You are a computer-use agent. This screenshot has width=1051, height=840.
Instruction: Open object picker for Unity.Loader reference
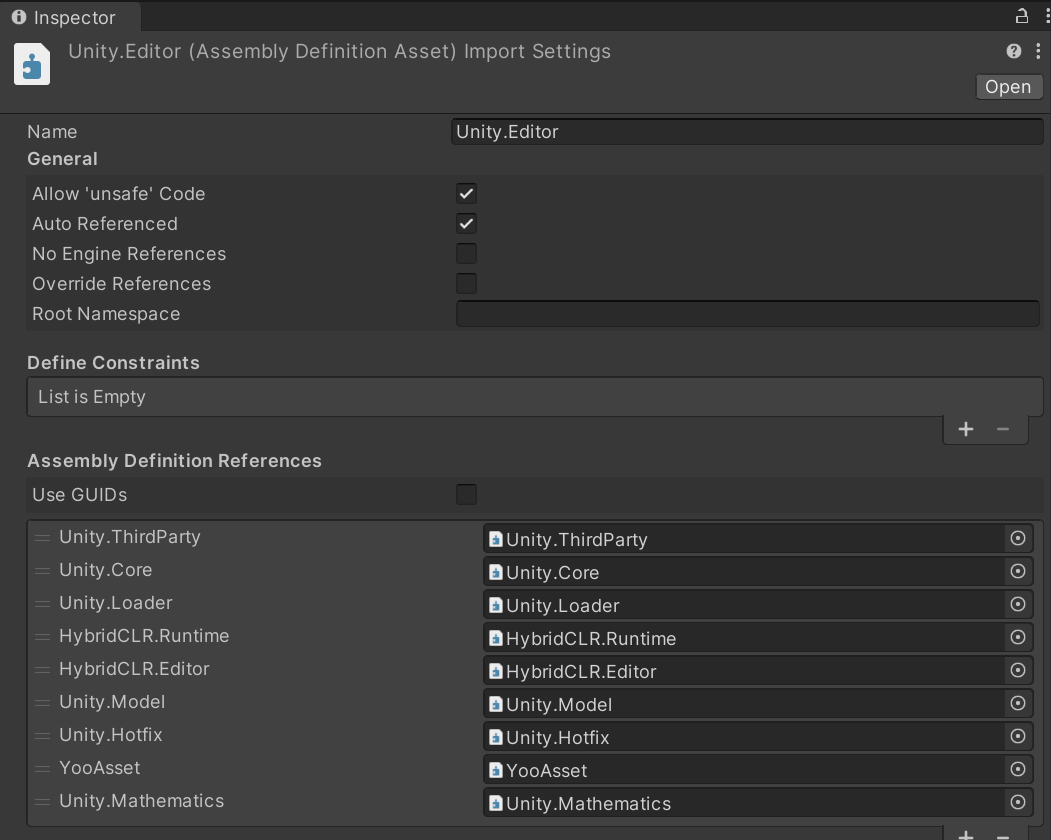[1017, 604]
